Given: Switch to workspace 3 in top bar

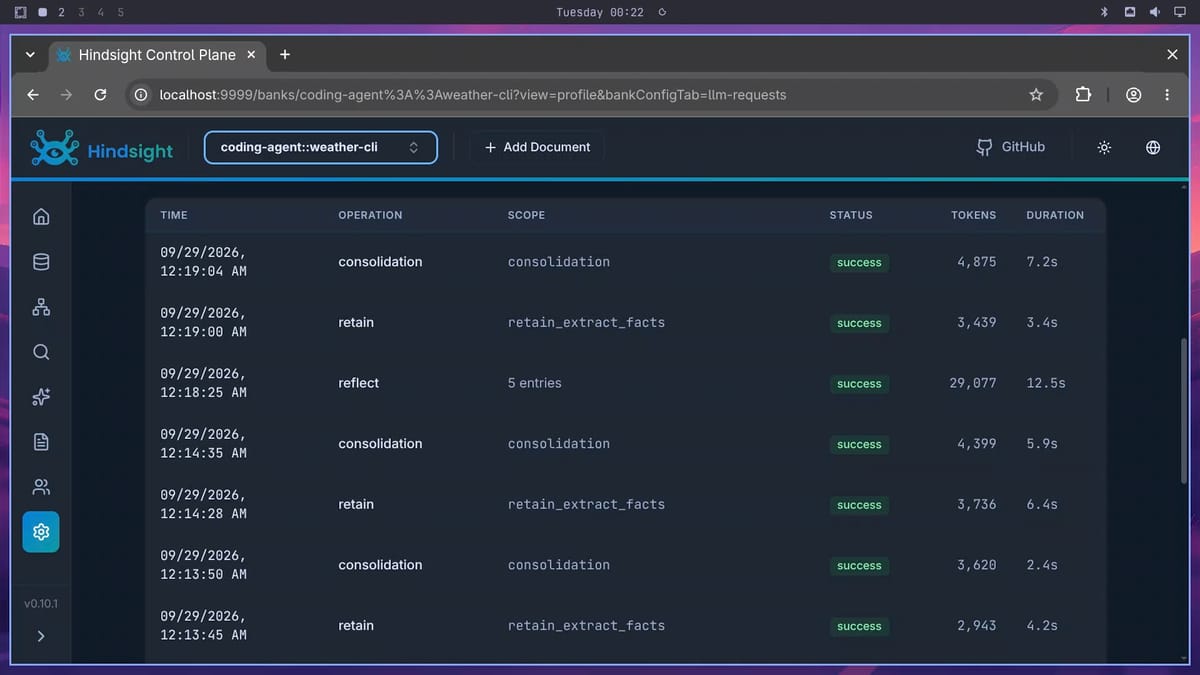Looking at the screenshot, I should coord(81,12).
